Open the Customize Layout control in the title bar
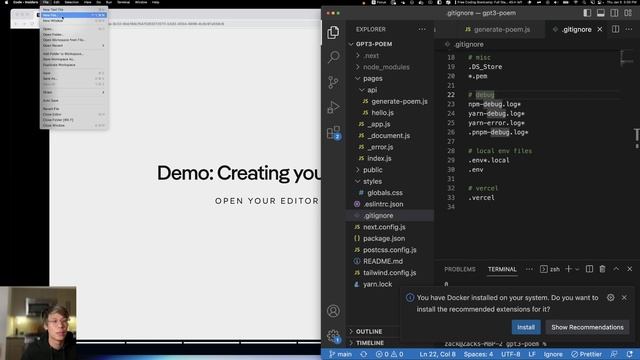640x360 pixels. (x=628, y=13)
